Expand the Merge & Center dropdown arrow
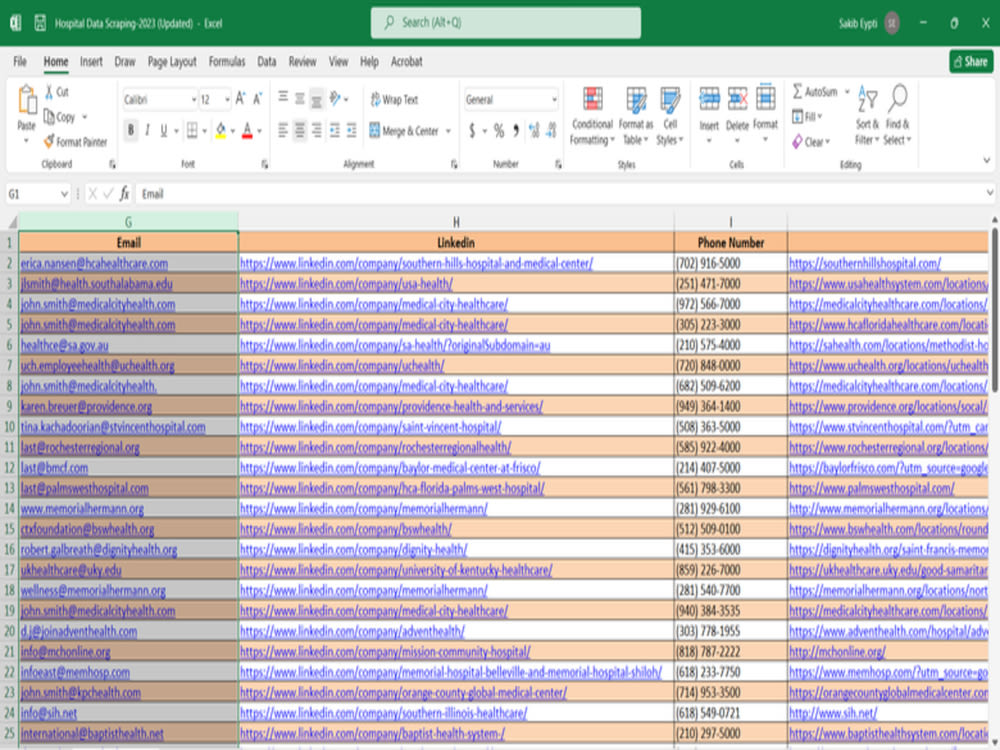The height and width of the screenshot is (750, 1000). pos(448,131)
